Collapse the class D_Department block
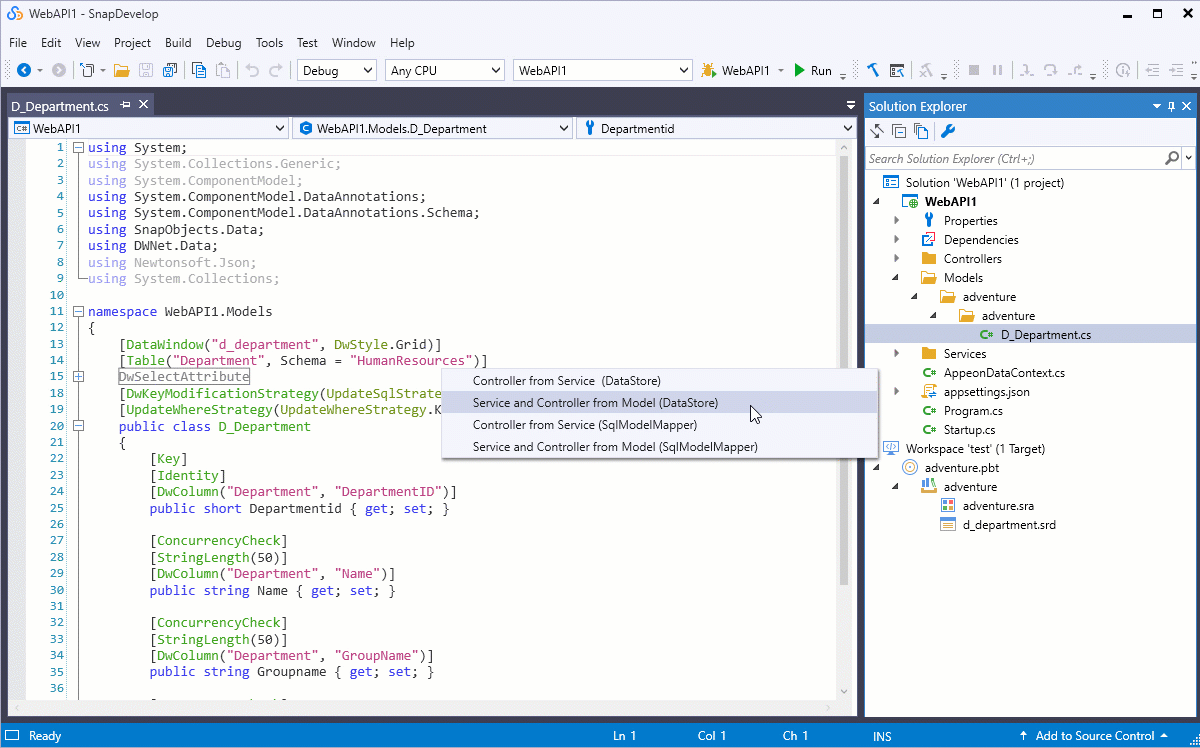 [78, 426]
